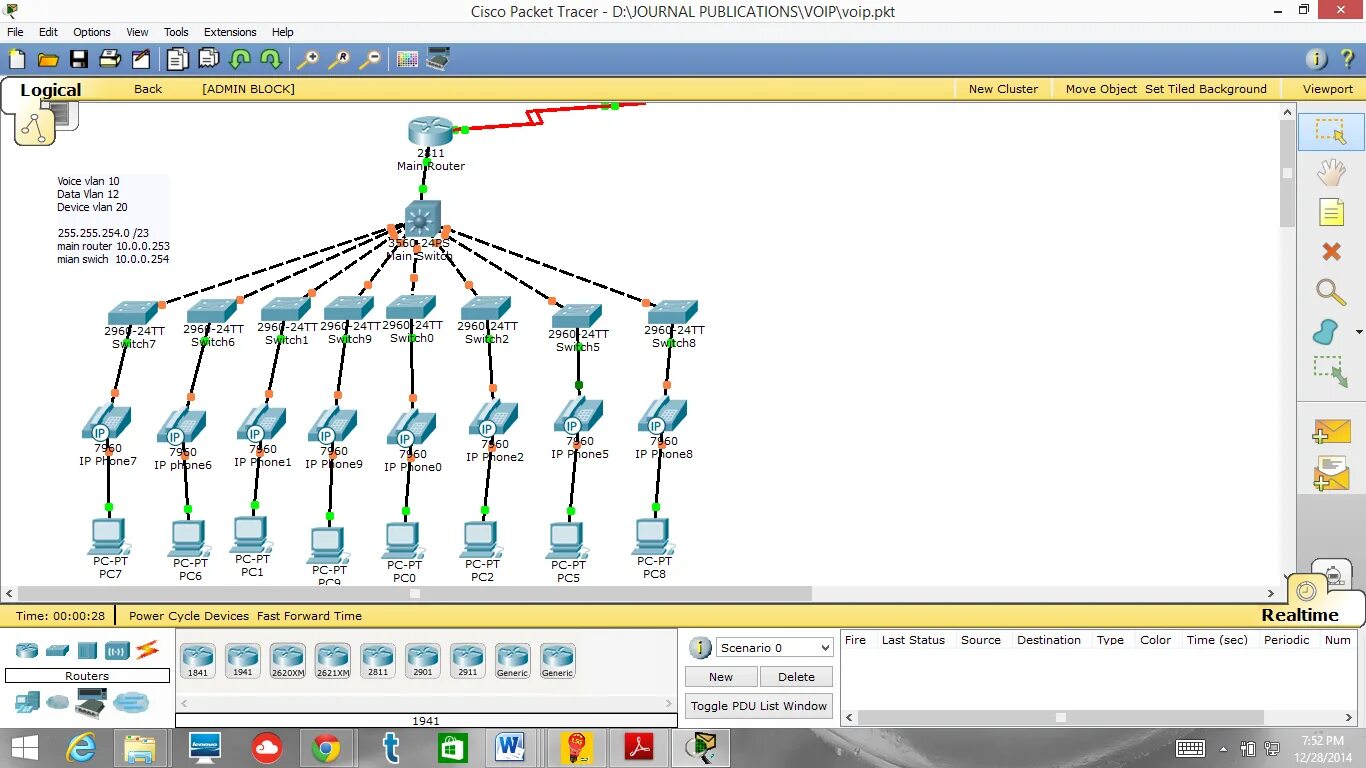Click the Paste toolbar icon

click(x=208, y=59)
